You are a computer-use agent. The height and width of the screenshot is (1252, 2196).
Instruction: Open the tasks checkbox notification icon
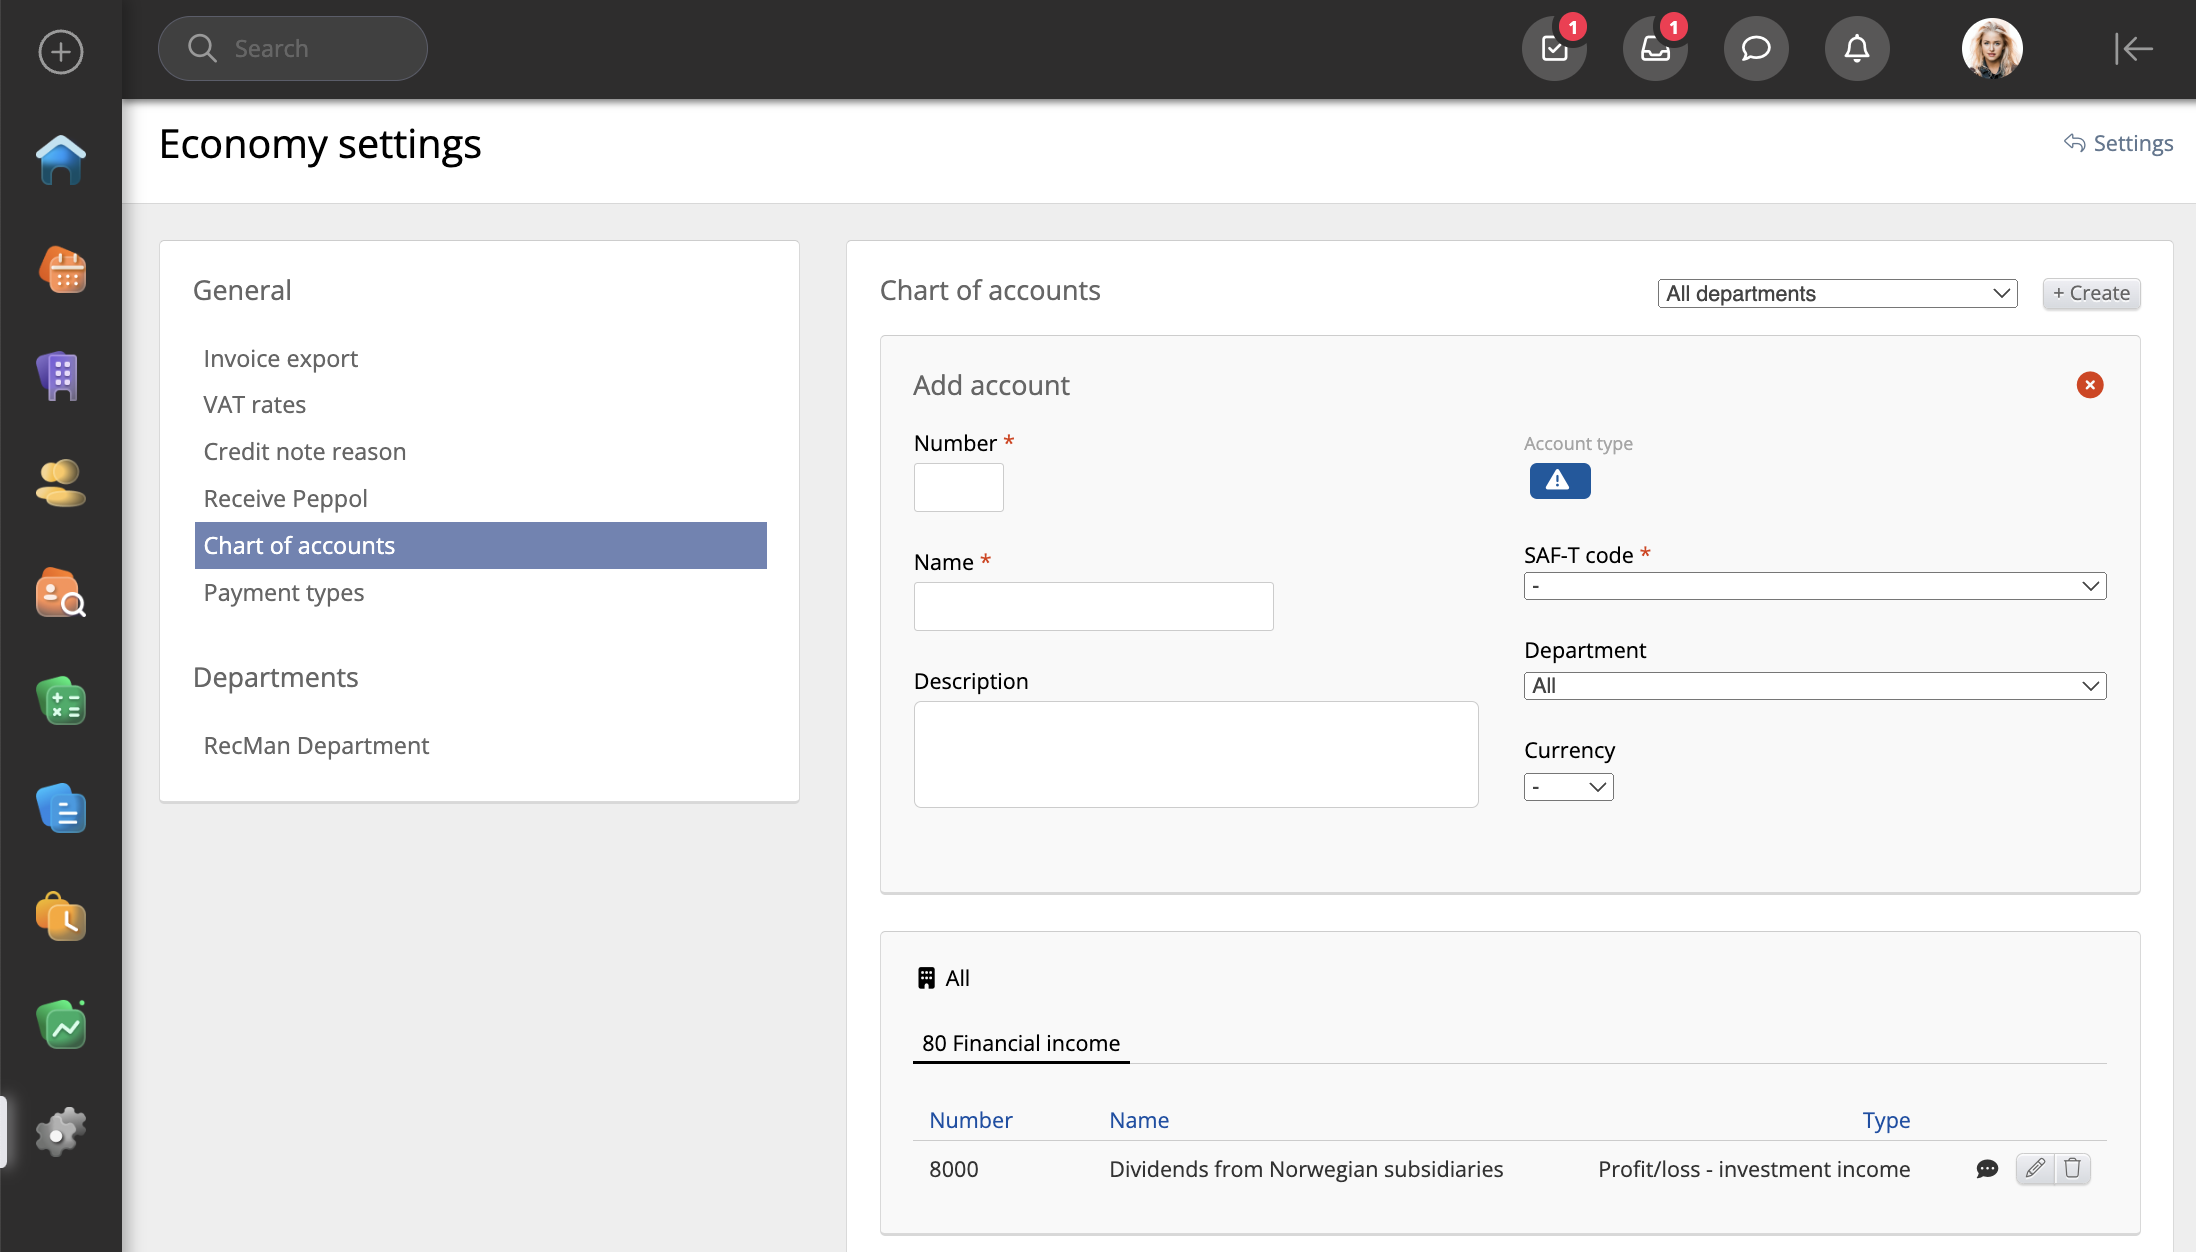[1554, 48]
